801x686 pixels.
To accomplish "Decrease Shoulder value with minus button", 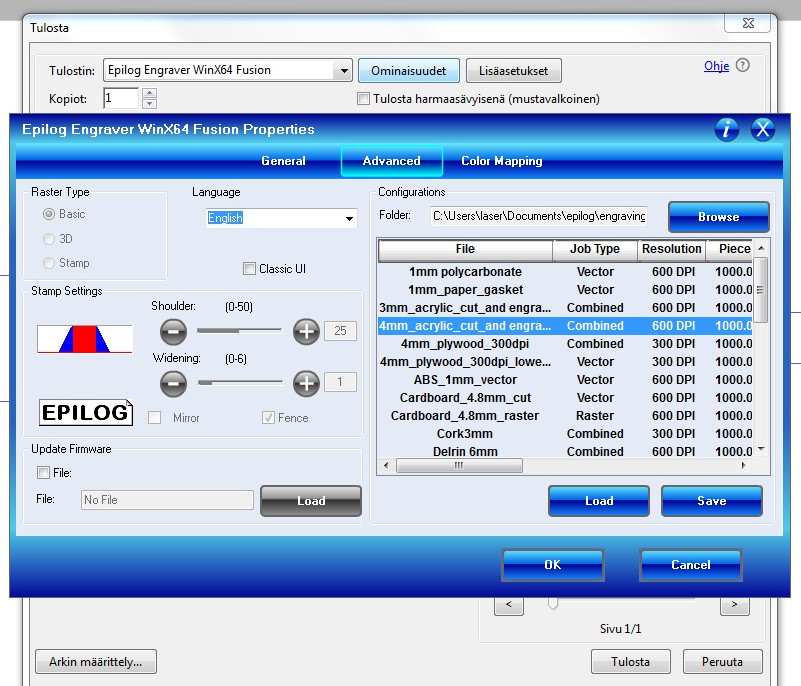I will pyautogui.click(x=173, y=332).
